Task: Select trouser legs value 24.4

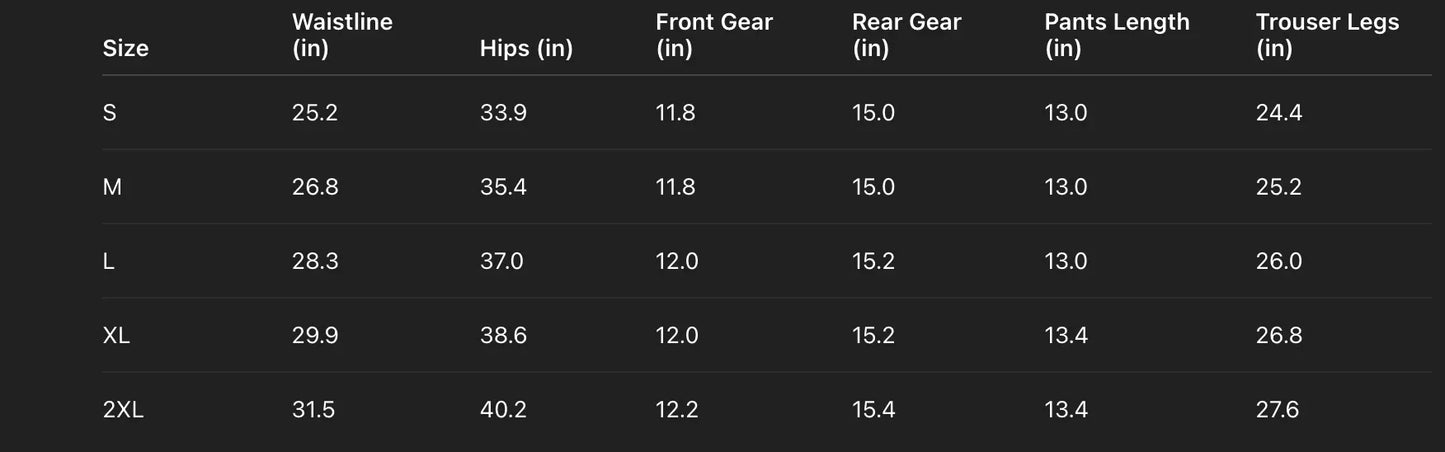Action: 1279,113
